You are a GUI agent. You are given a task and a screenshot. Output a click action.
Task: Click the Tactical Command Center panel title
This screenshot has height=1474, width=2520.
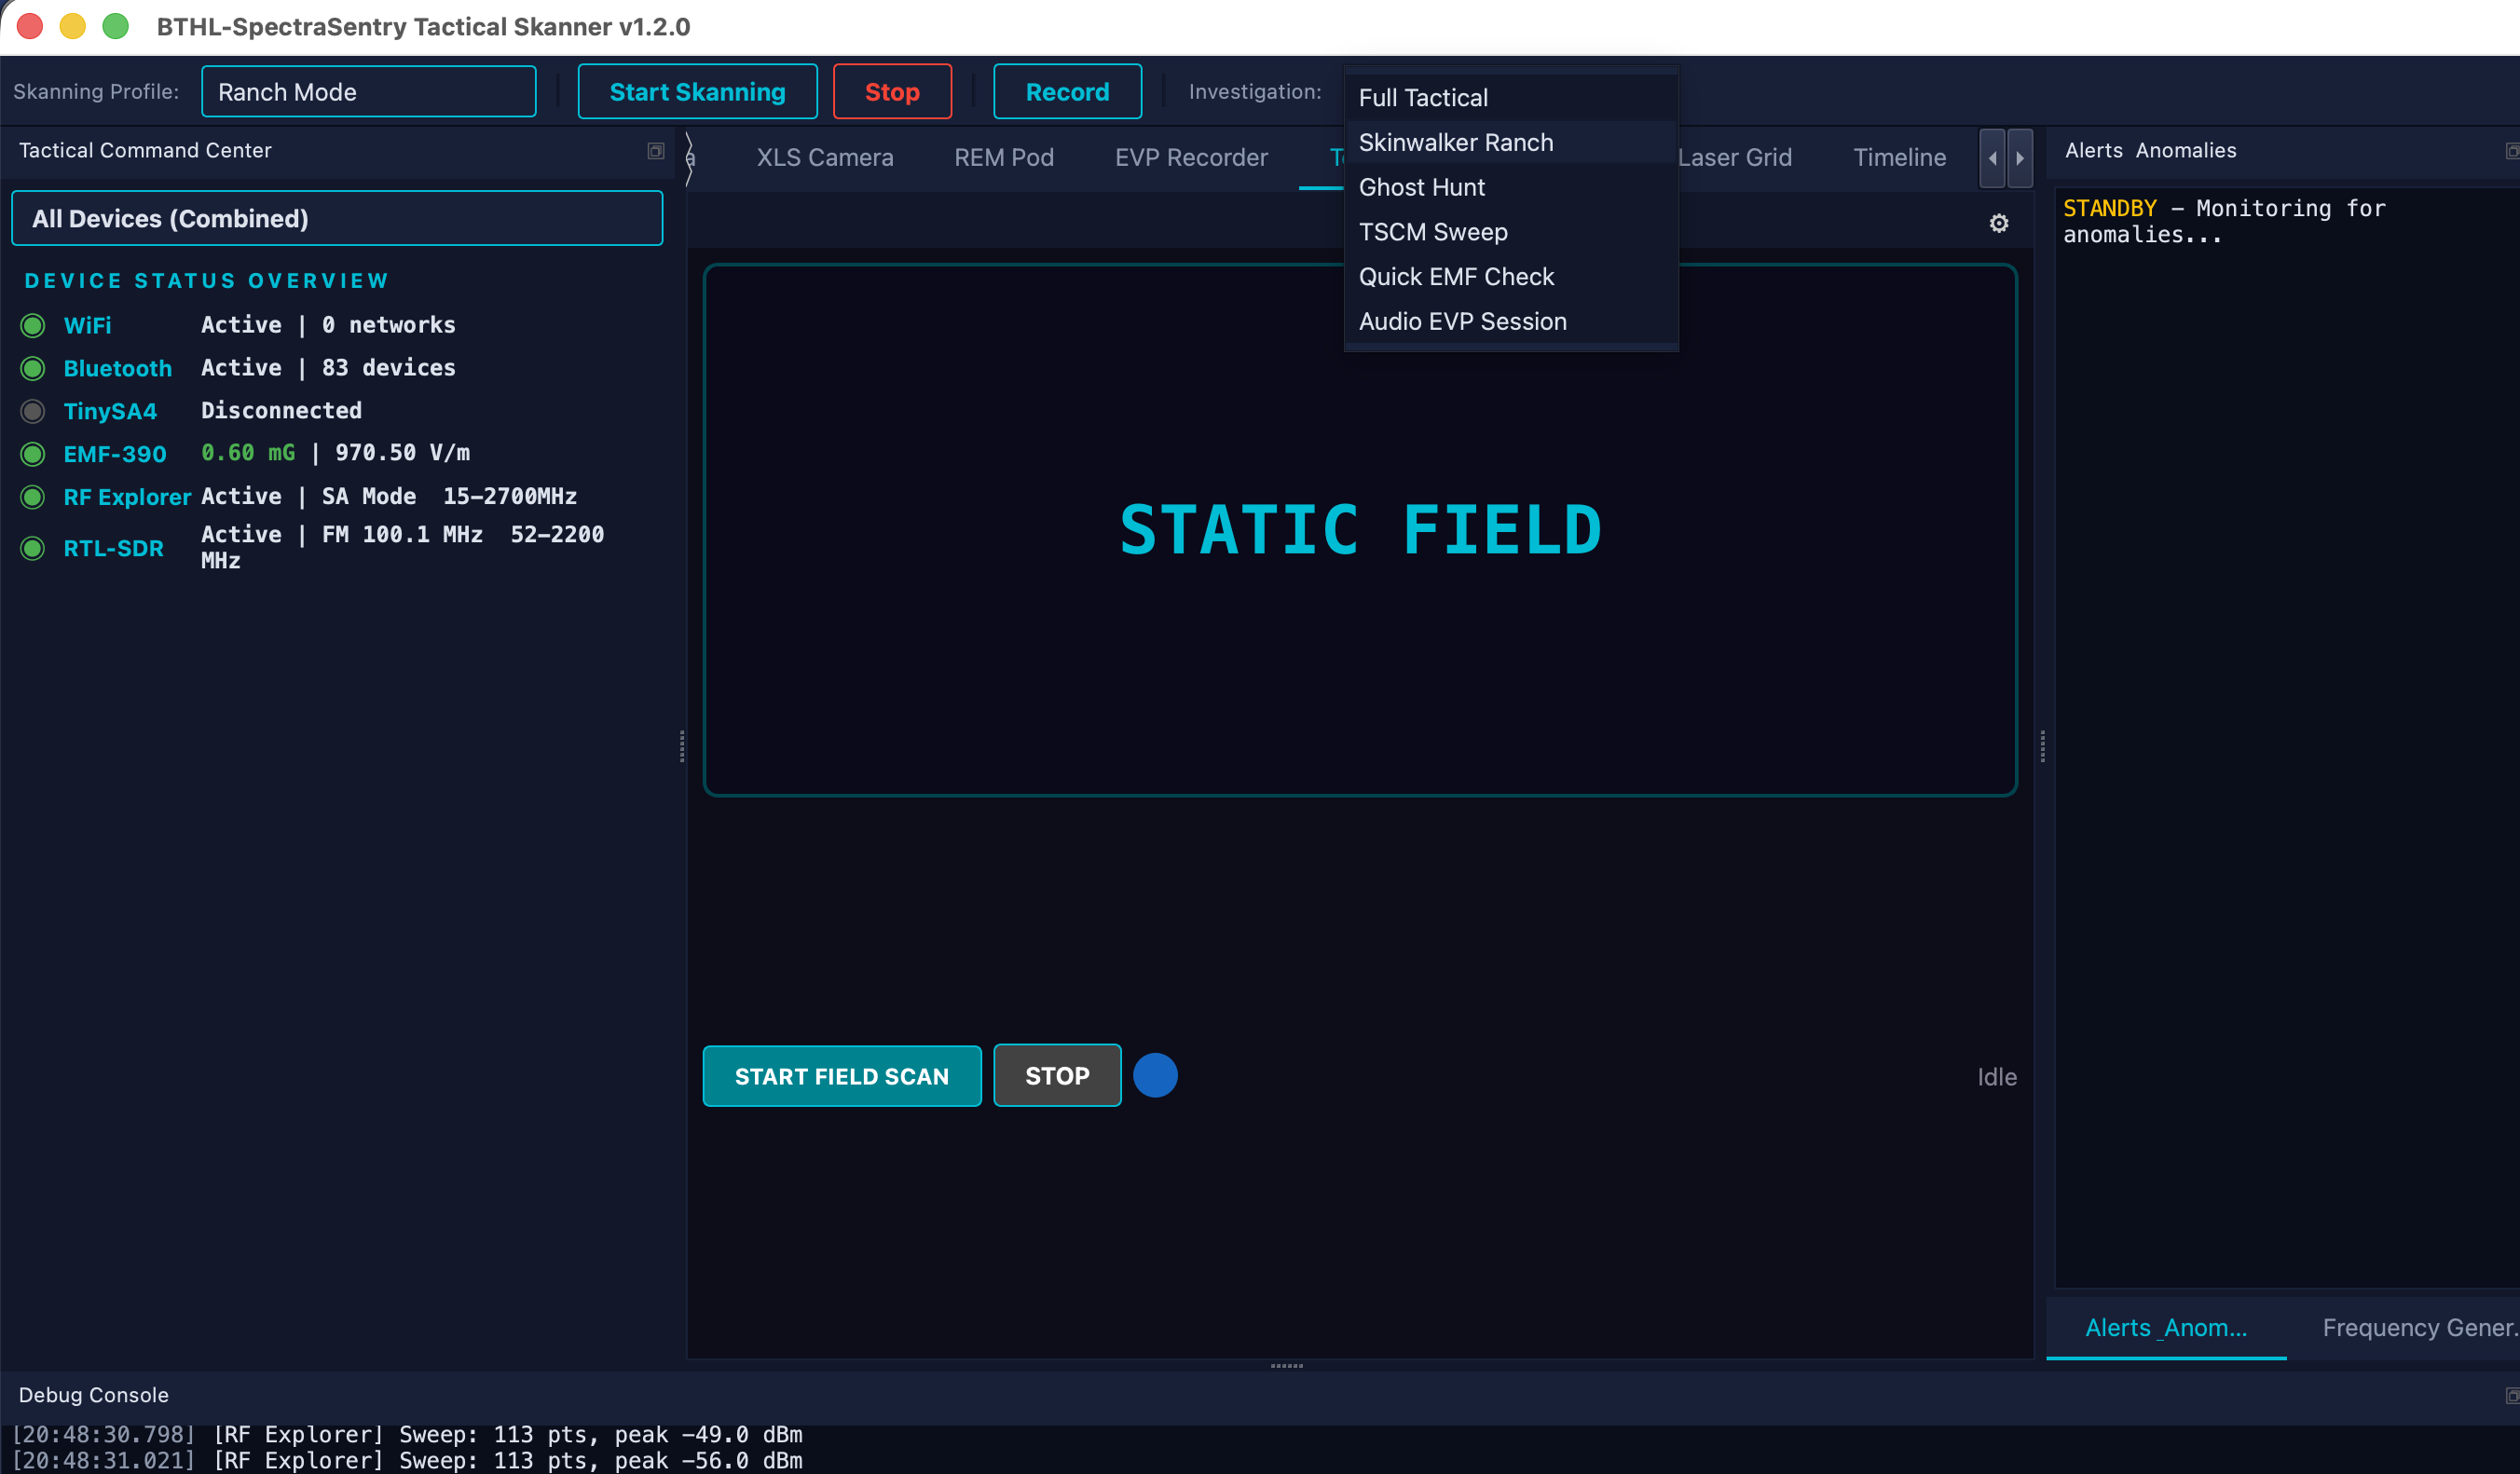145,151
